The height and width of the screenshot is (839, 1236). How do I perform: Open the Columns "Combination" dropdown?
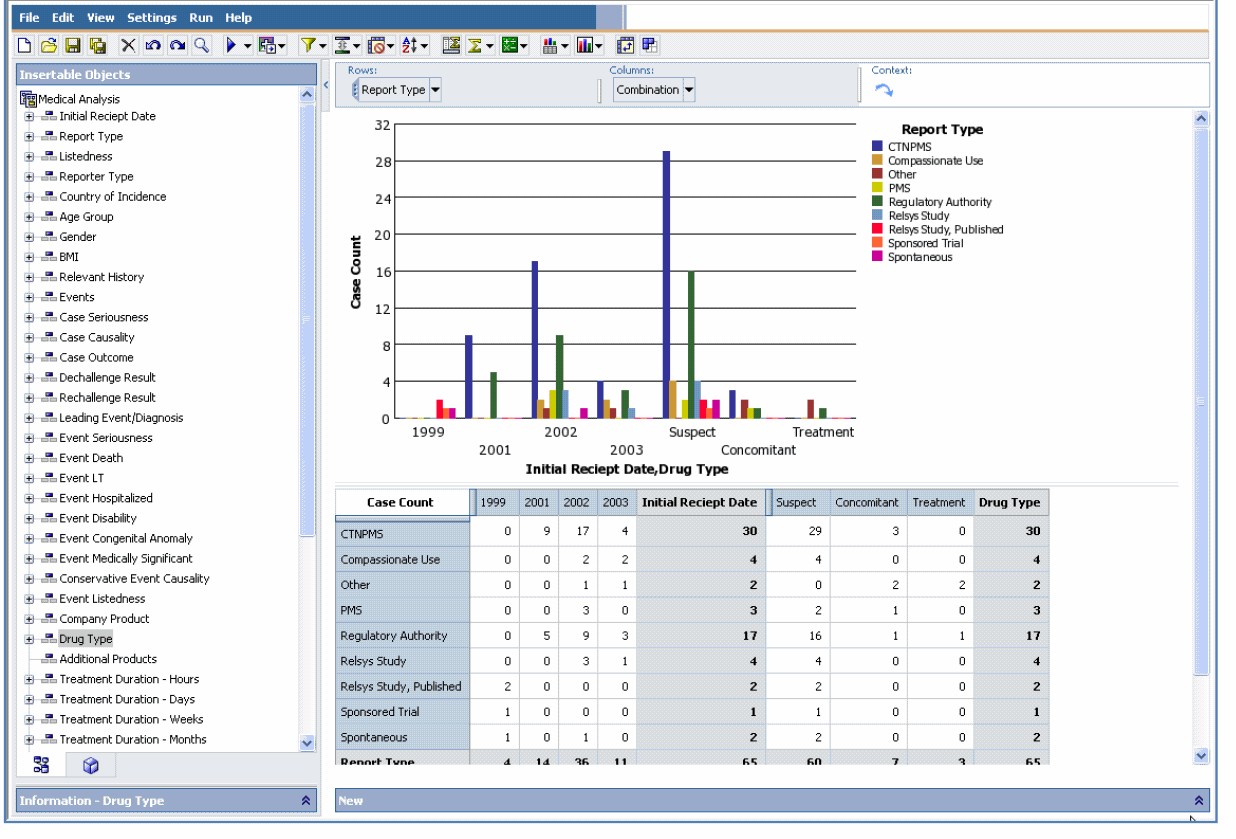tap(687, 89)
